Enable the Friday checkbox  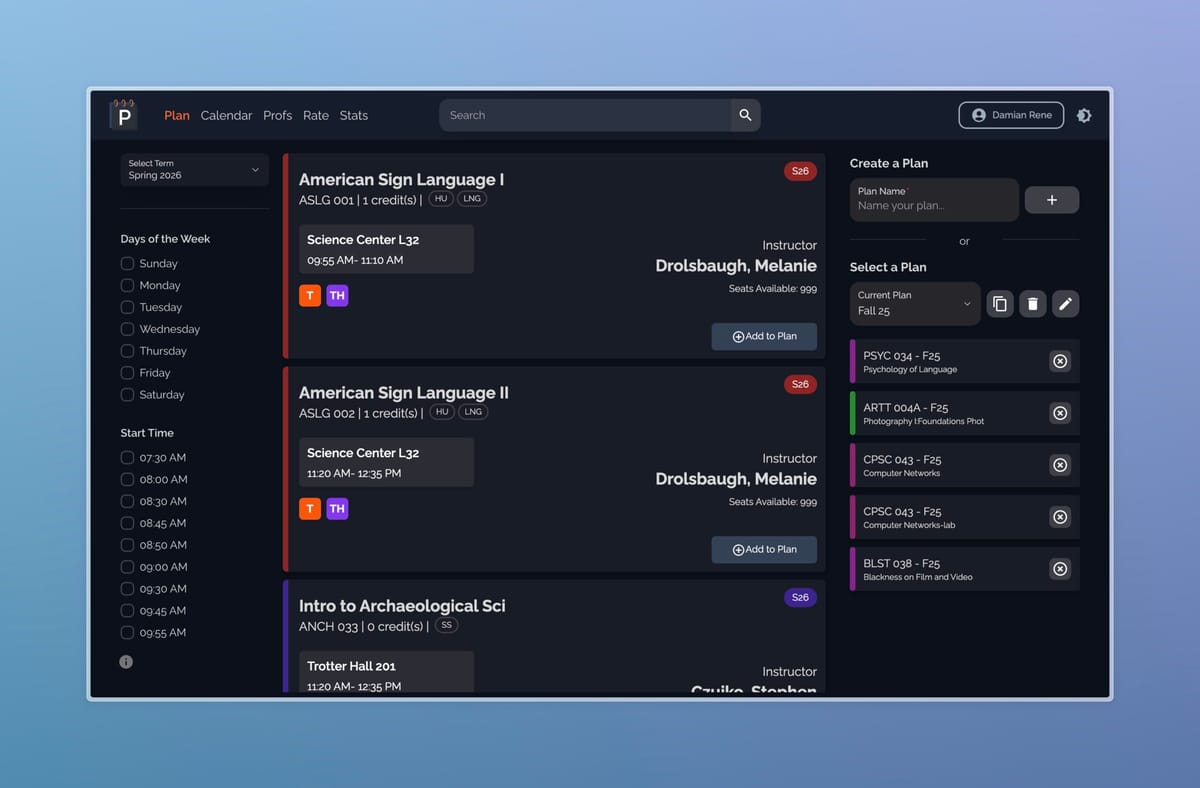pos(127,372)
